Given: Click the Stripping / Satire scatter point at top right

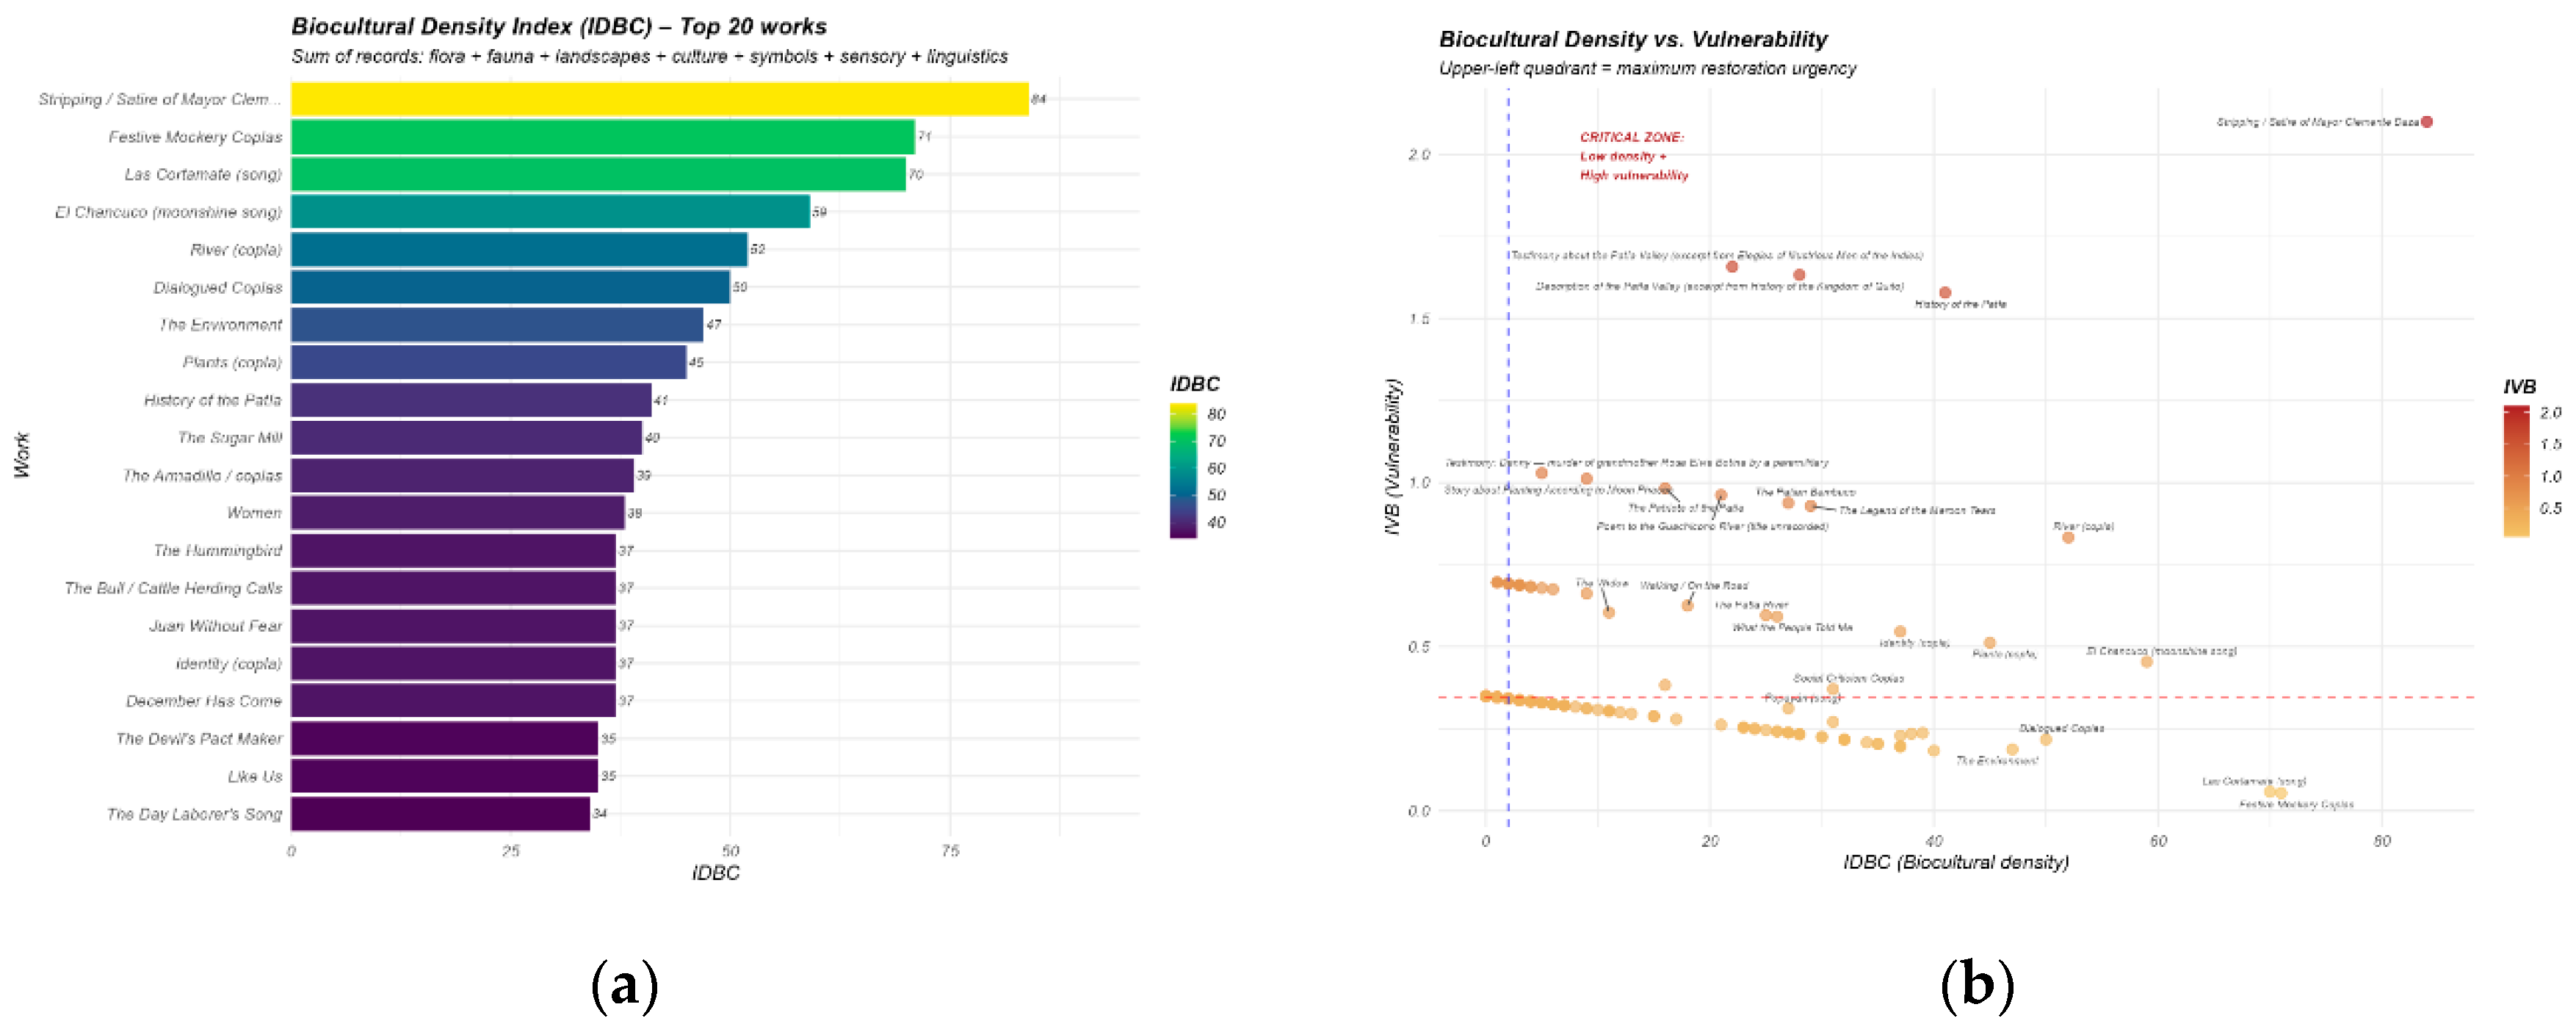Looking at the screenshot, I should click(2427, 122).
